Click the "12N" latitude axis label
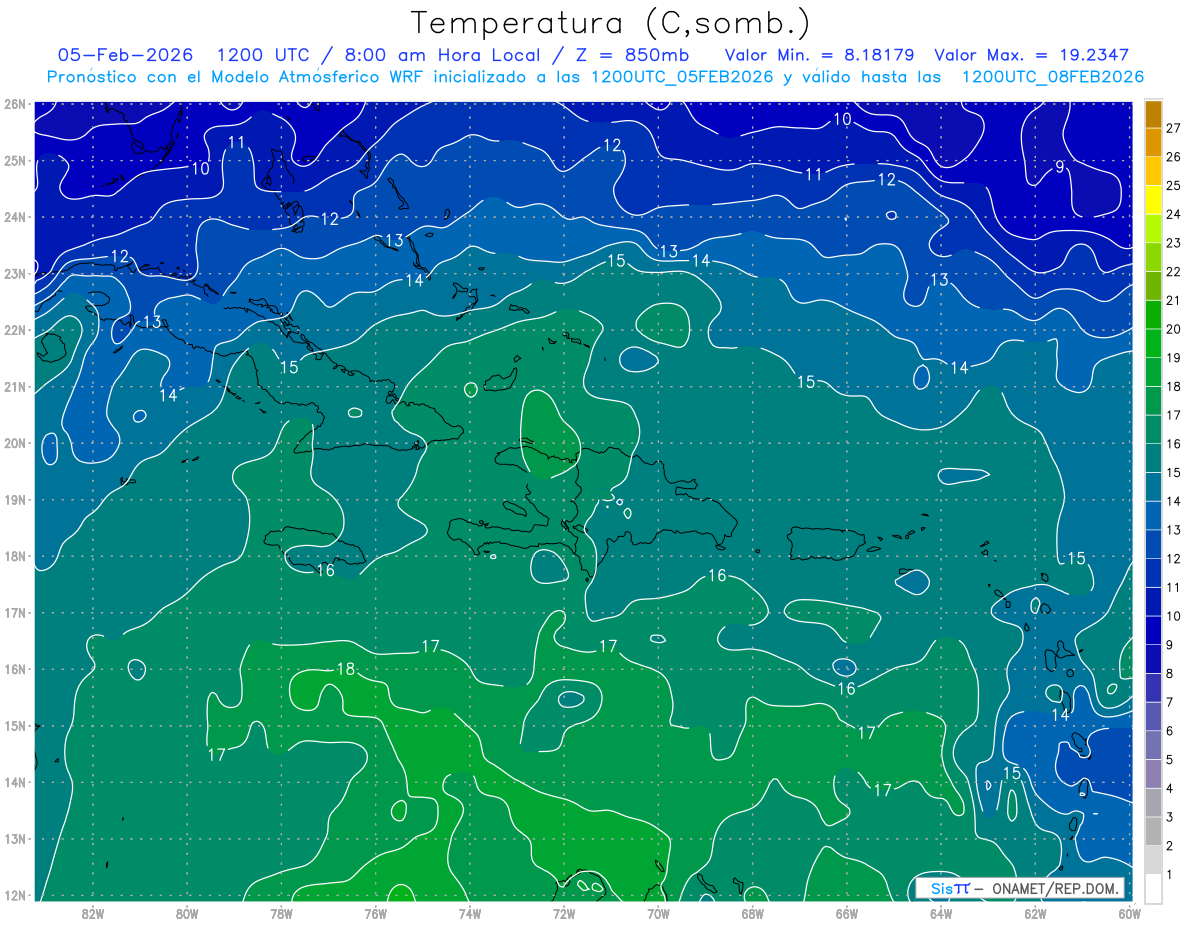Screen dimensions: 1200x927 pos(14,895)
